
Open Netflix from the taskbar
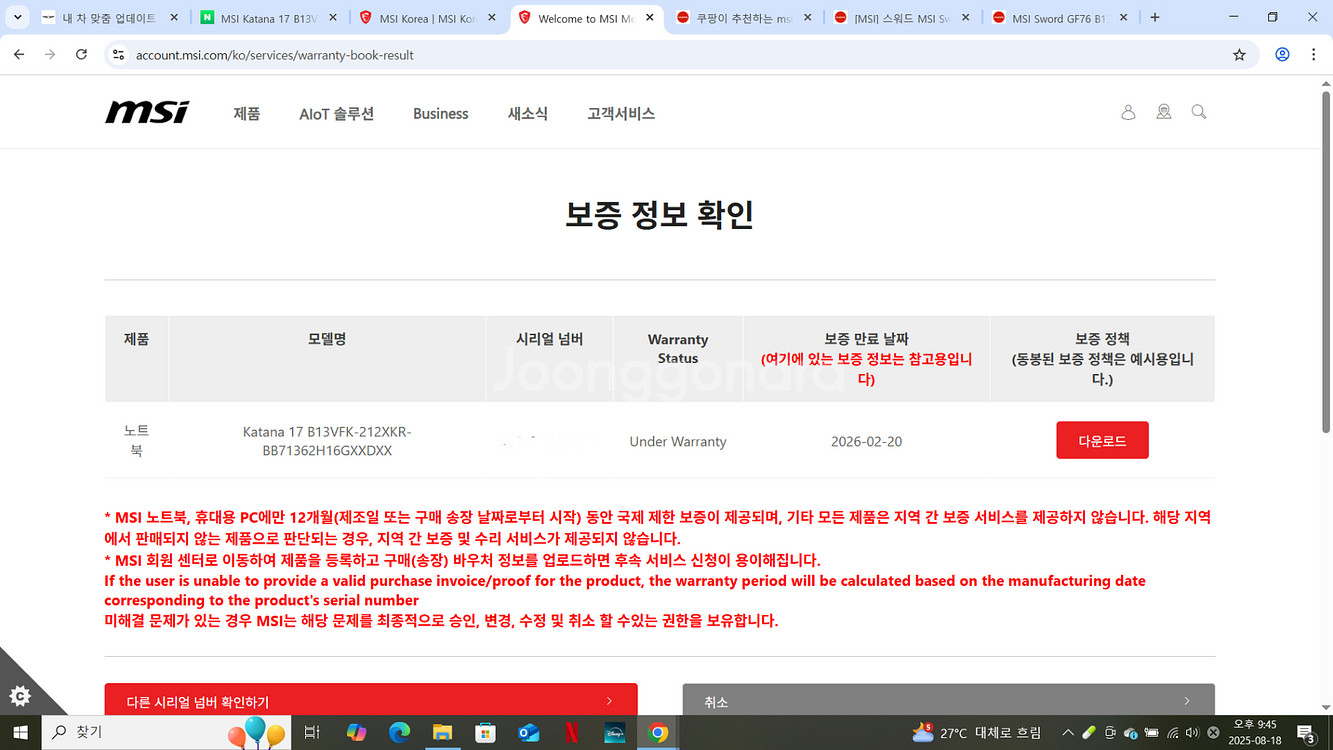click(571, 733)
